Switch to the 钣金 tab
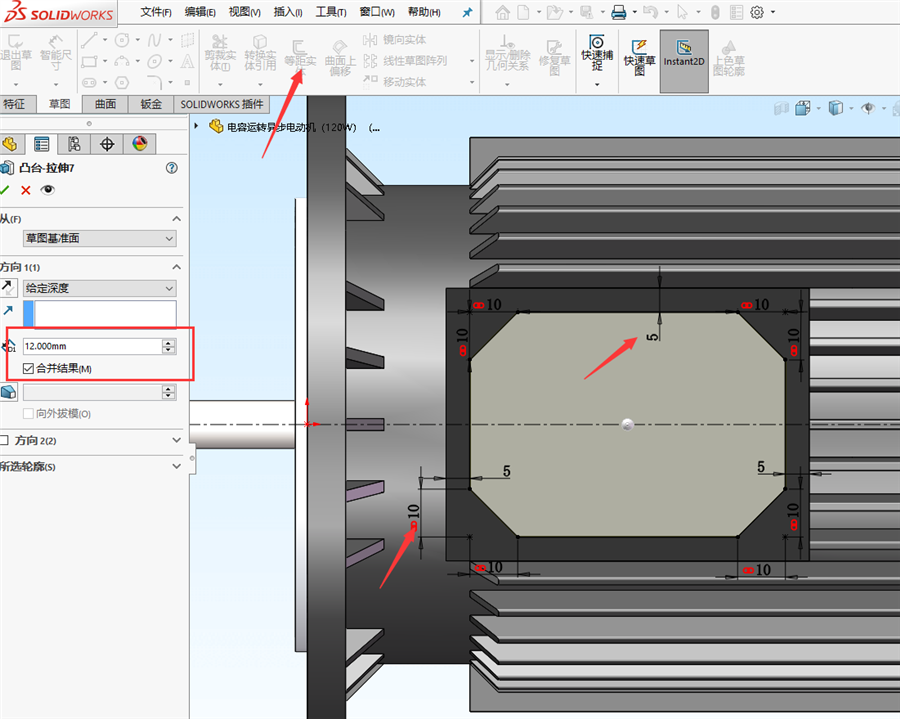The height and width of the screenshot is (719, 900). (x=151, y=104)
